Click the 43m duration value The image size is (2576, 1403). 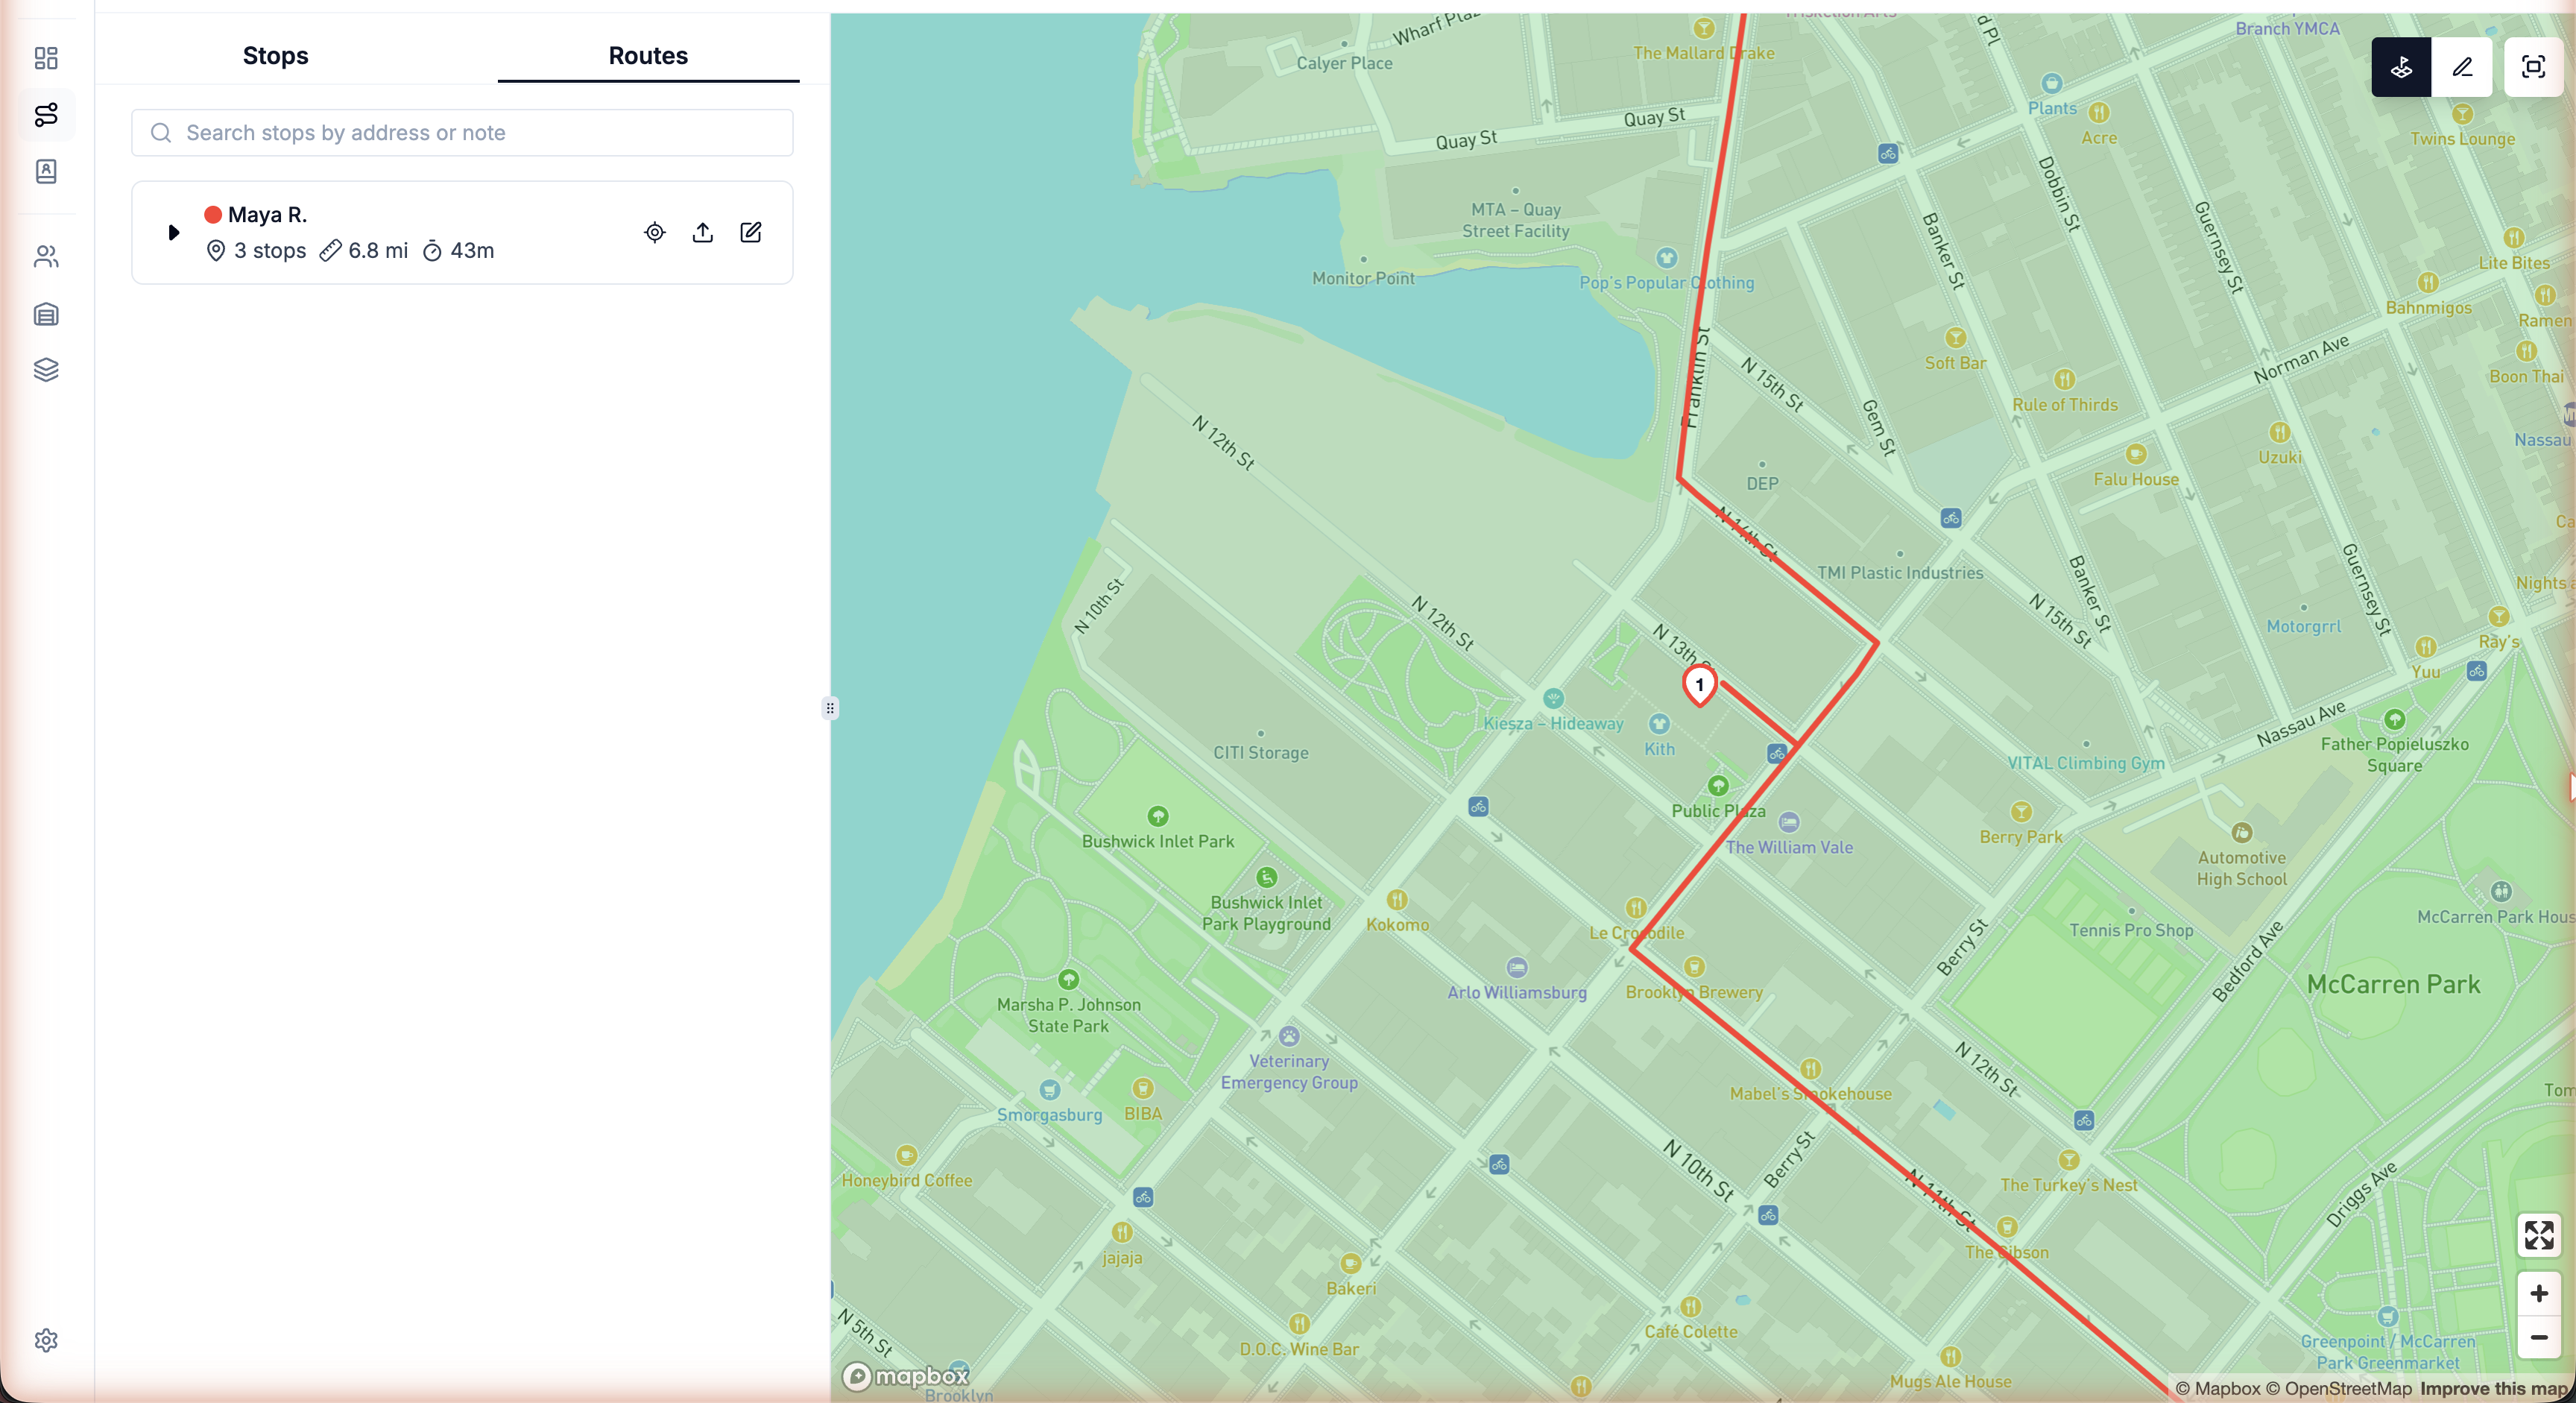click(x=472, y=250)
